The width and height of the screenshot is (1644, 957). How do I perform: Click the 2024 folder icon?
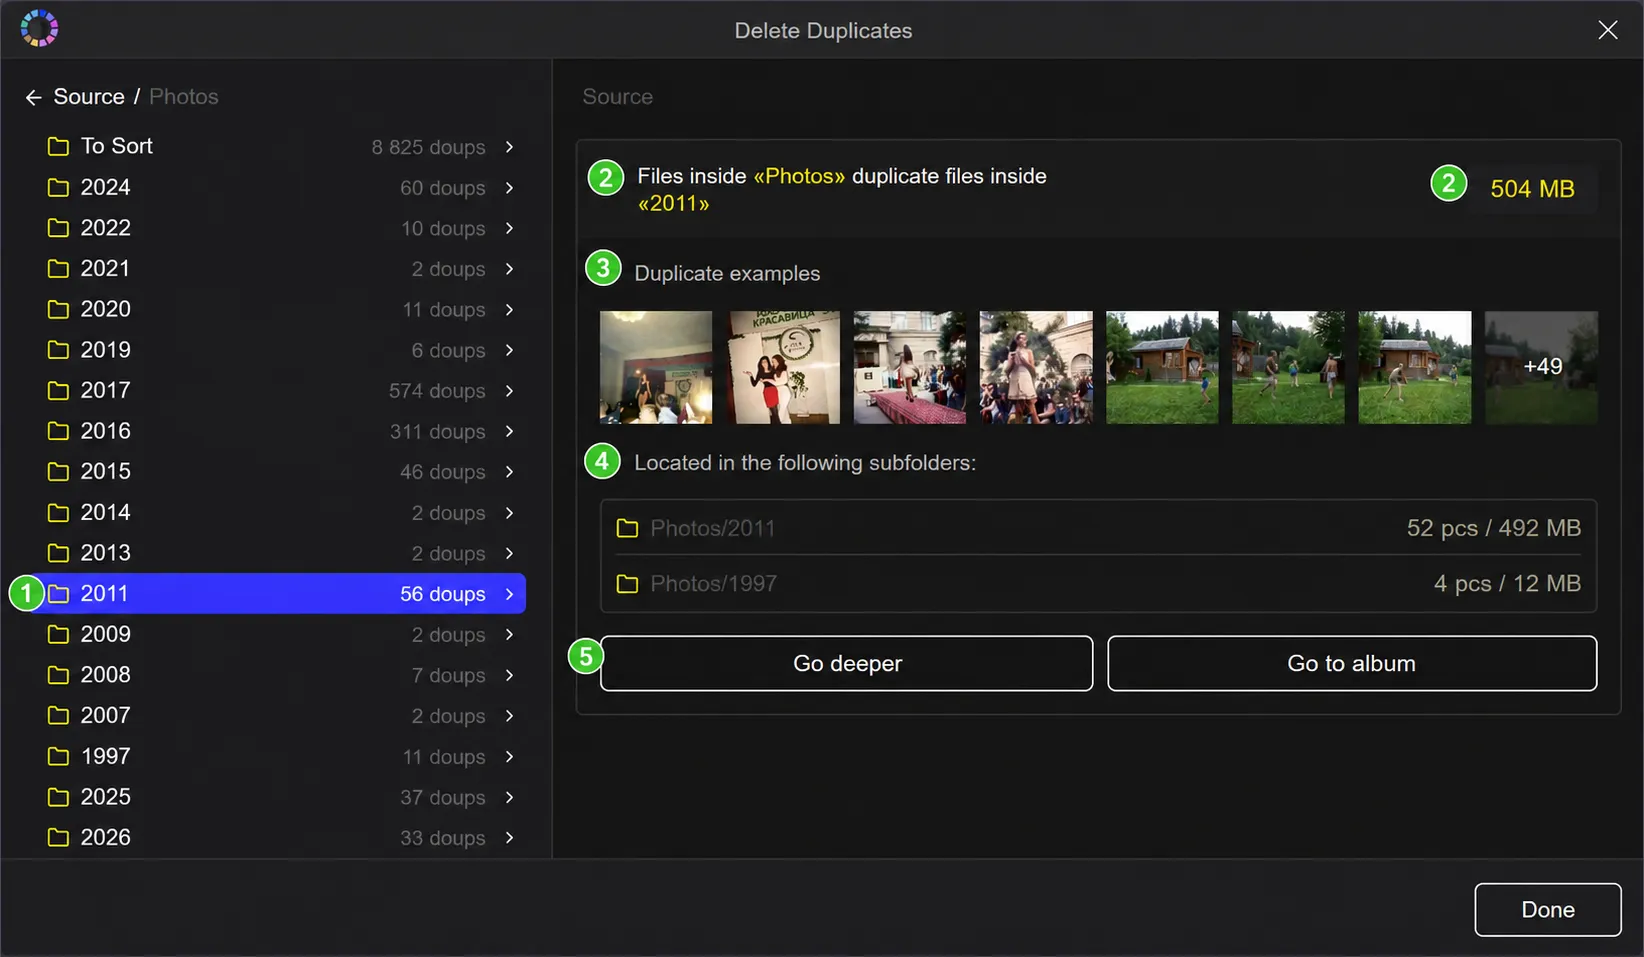tap(59, 188)
